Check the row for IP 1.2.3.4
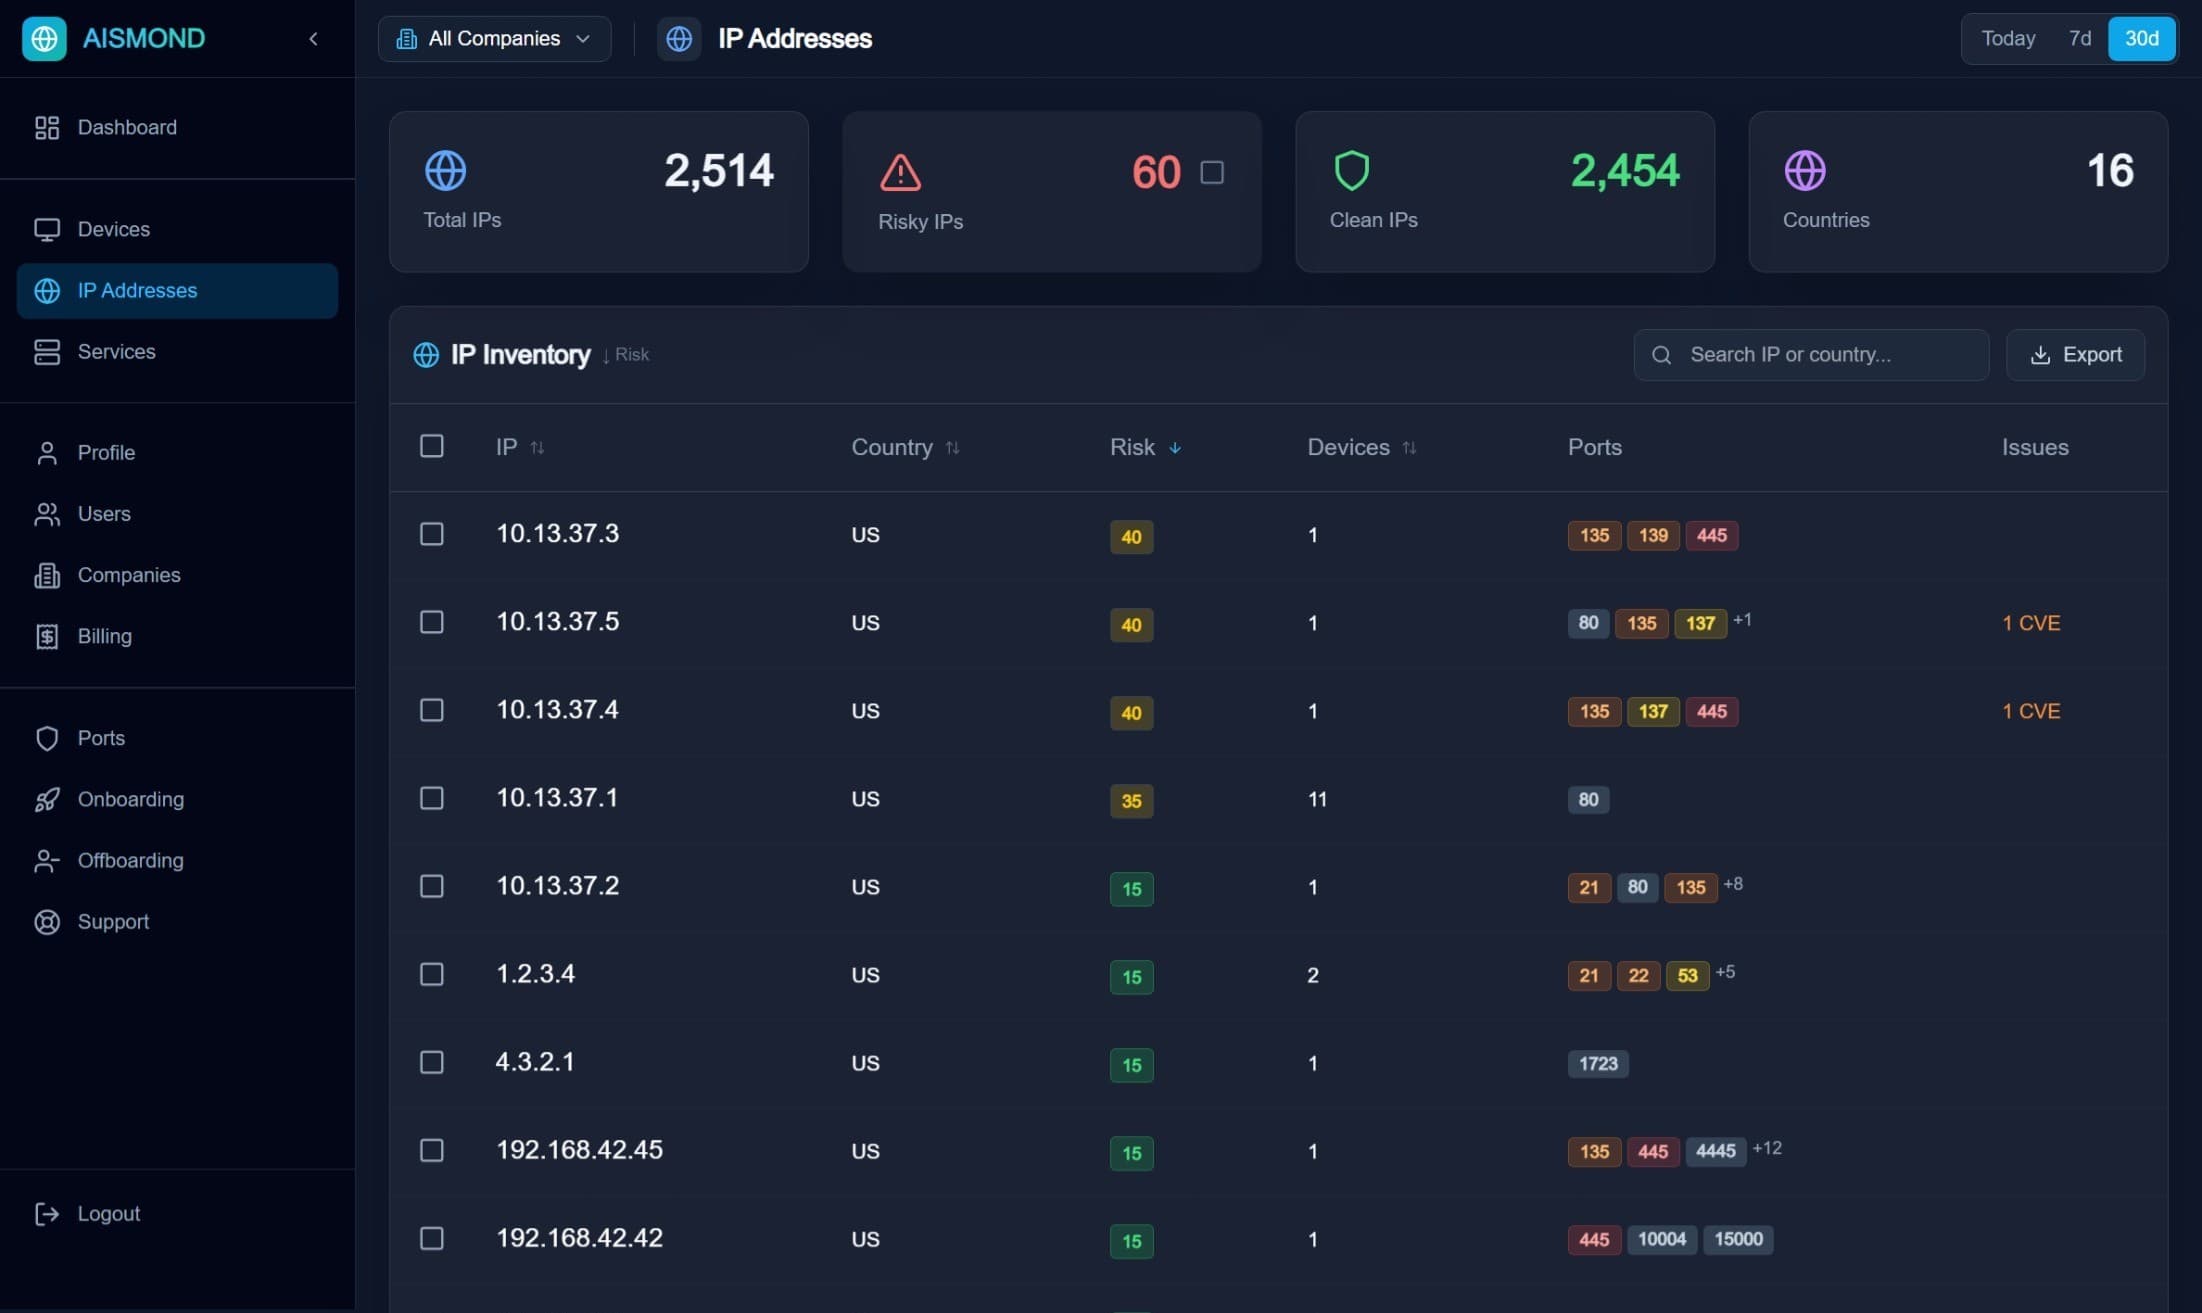 pyautogui.click(x=432, y=974)
